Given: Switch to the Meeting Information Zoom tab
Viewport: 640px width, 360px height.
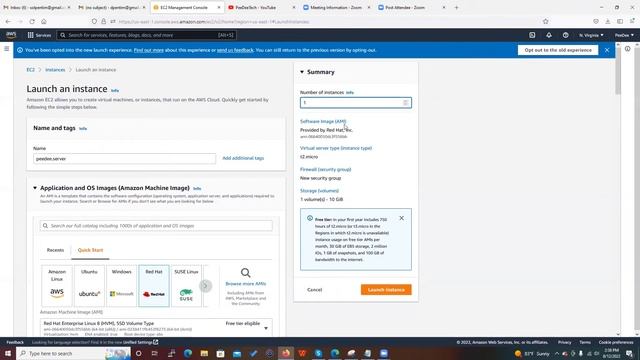Looking at the screenshot, I should tap(336, 7).
